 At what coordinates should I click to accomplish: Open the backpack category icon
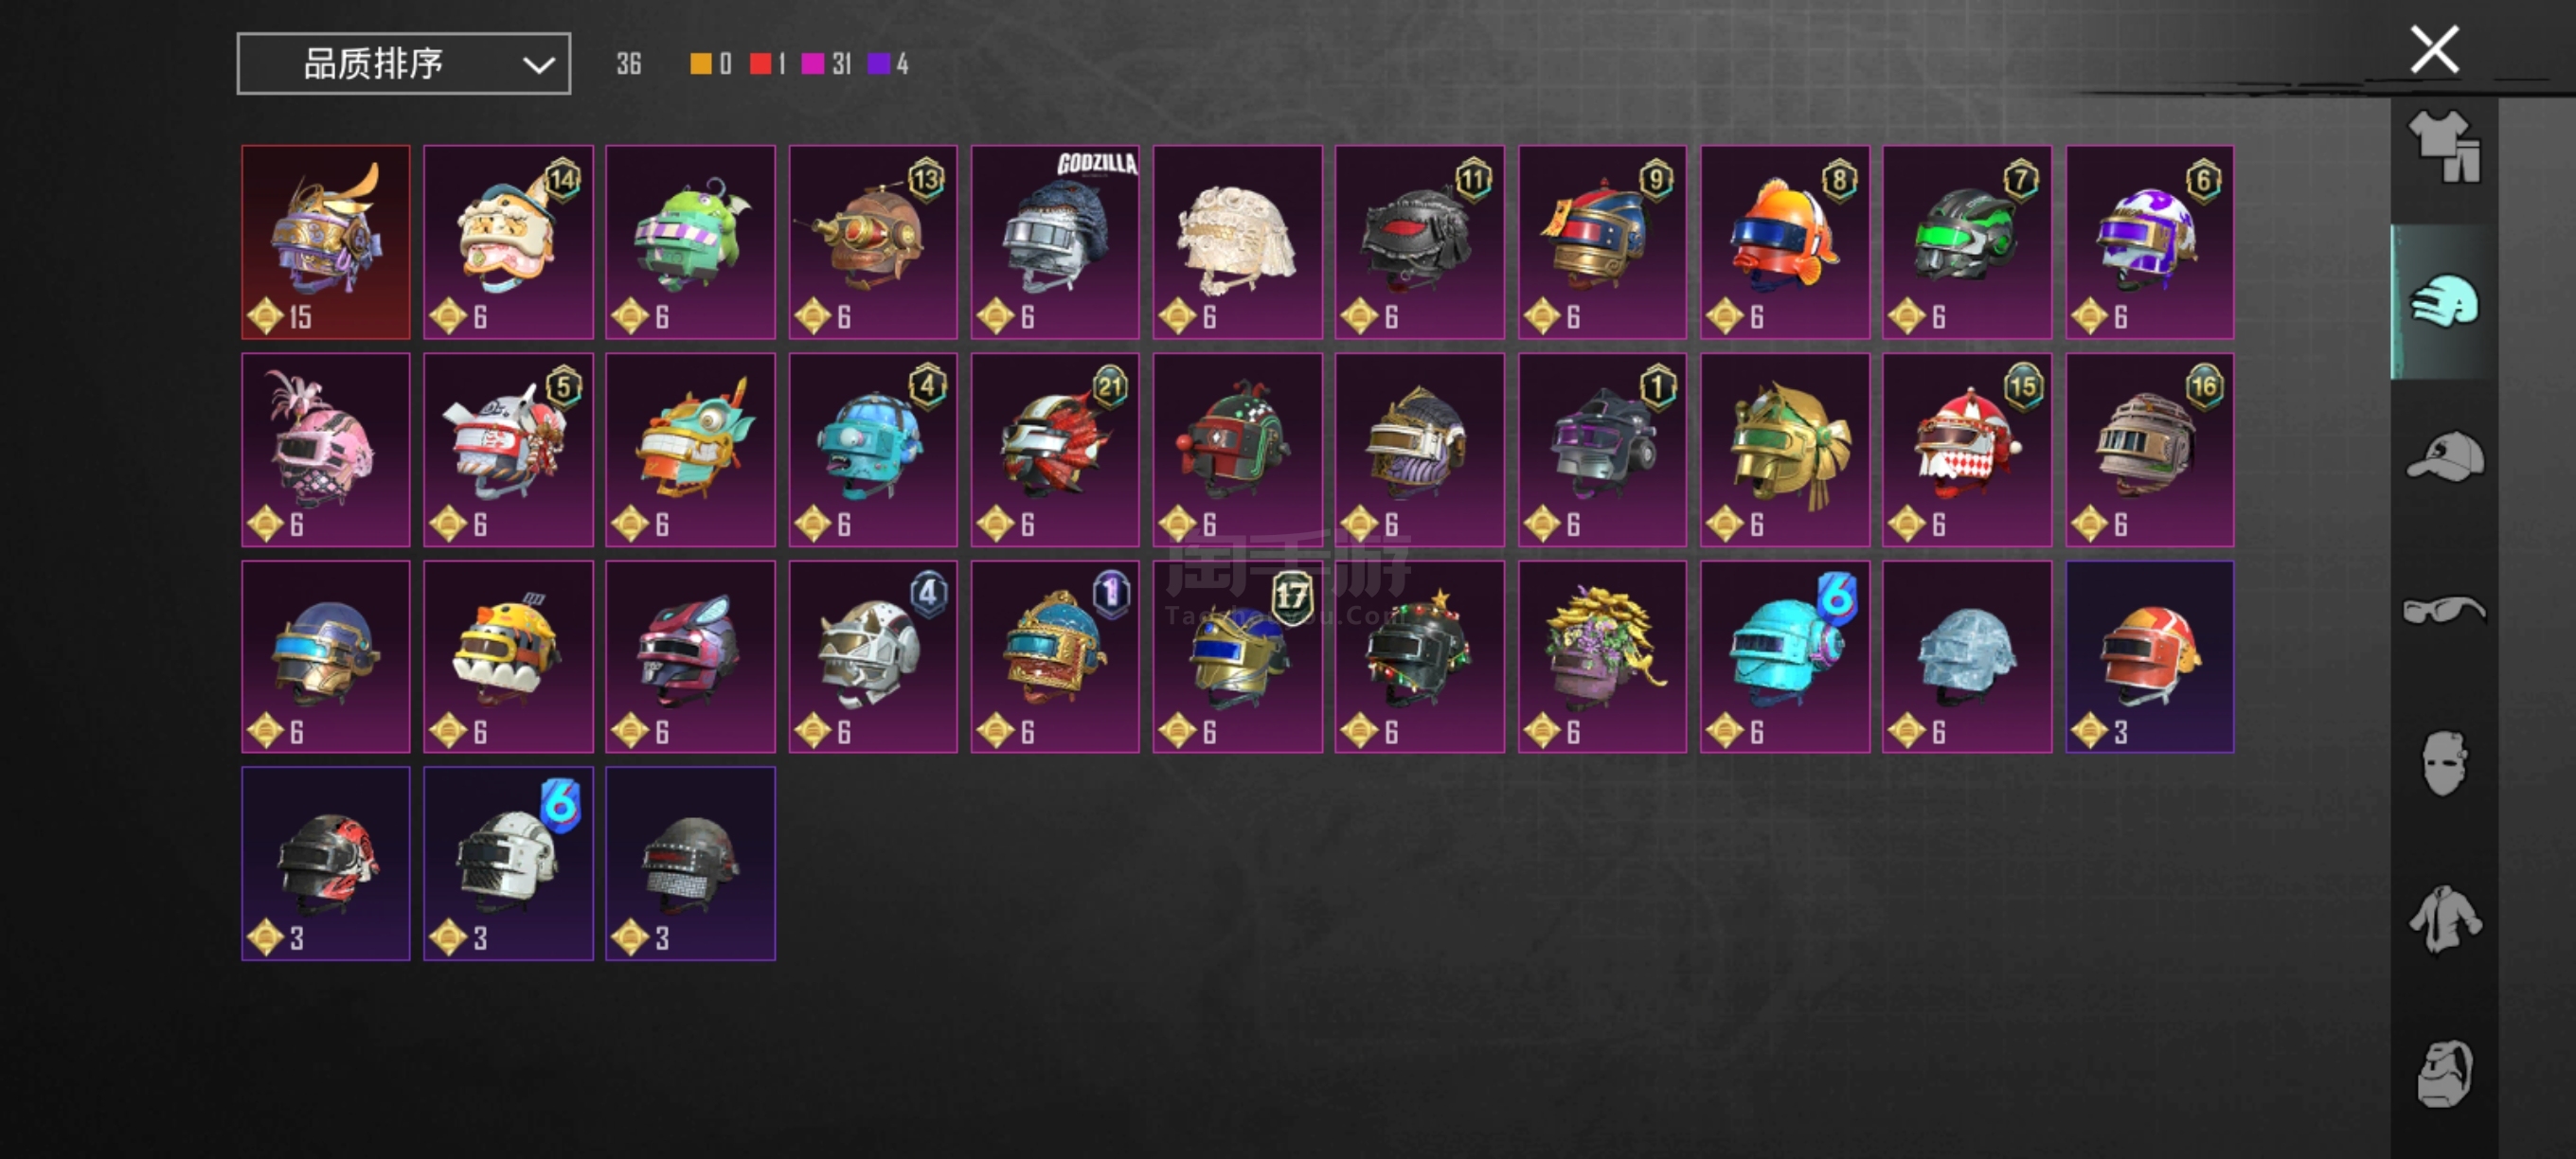pos(2444,1073)
